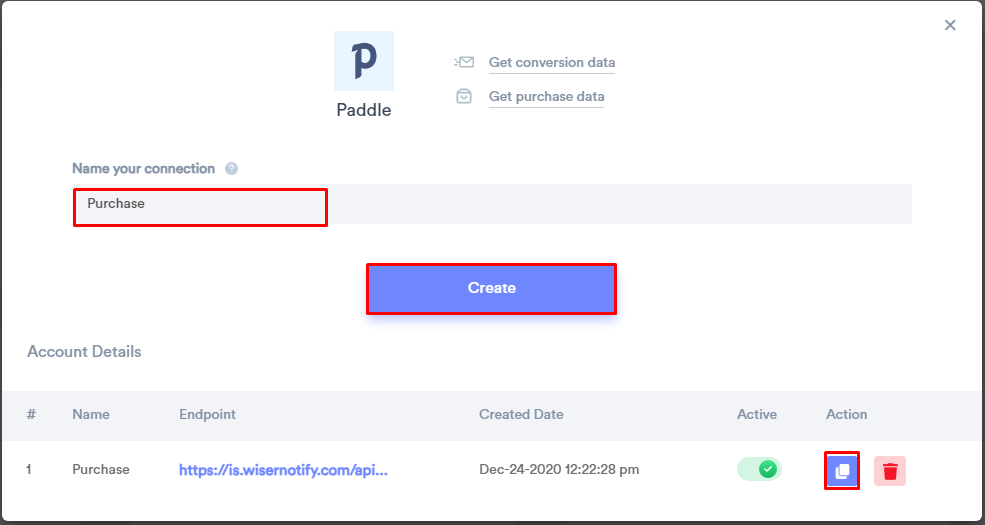Open the Get conversion data link

point(552,62)
